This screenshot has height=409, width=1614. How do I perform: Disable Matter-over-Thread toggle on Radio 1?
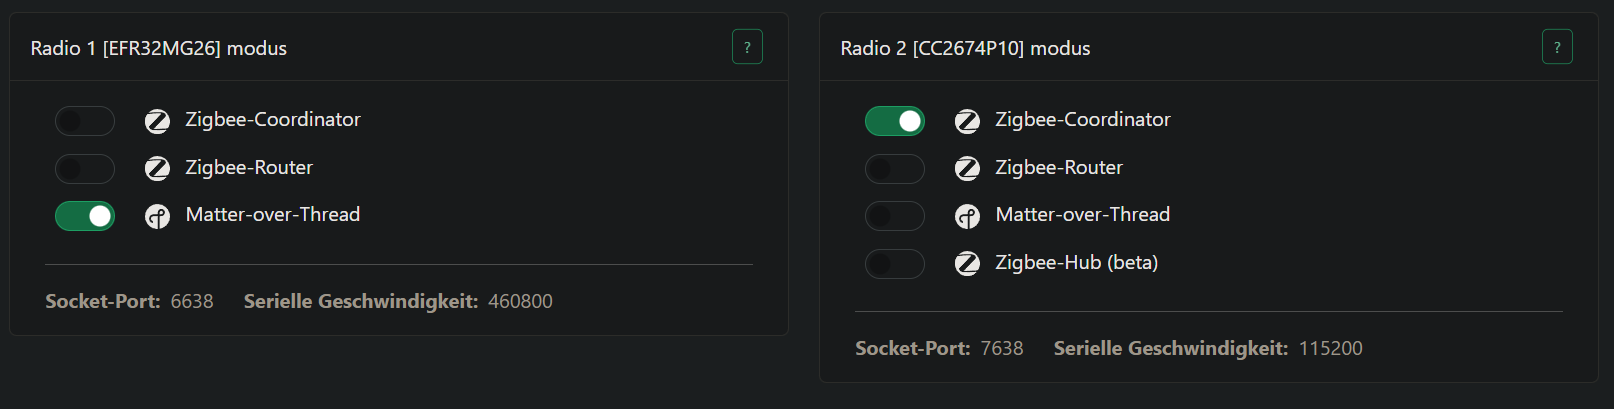coord(85,216)
